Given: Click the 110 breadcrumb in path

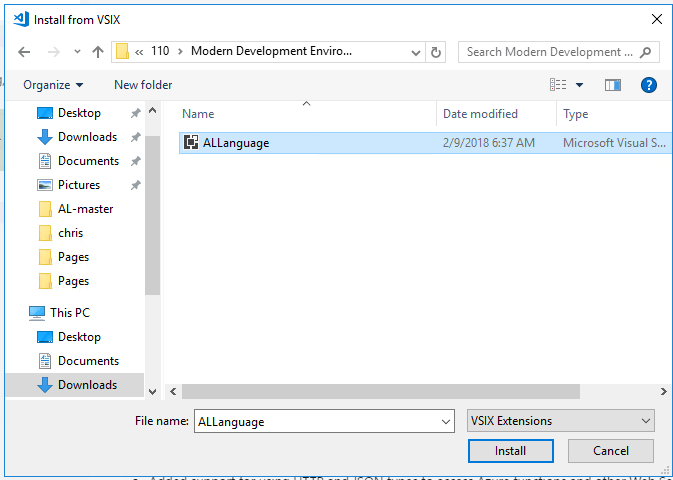Looking at the screenshot, I should 160,51.
